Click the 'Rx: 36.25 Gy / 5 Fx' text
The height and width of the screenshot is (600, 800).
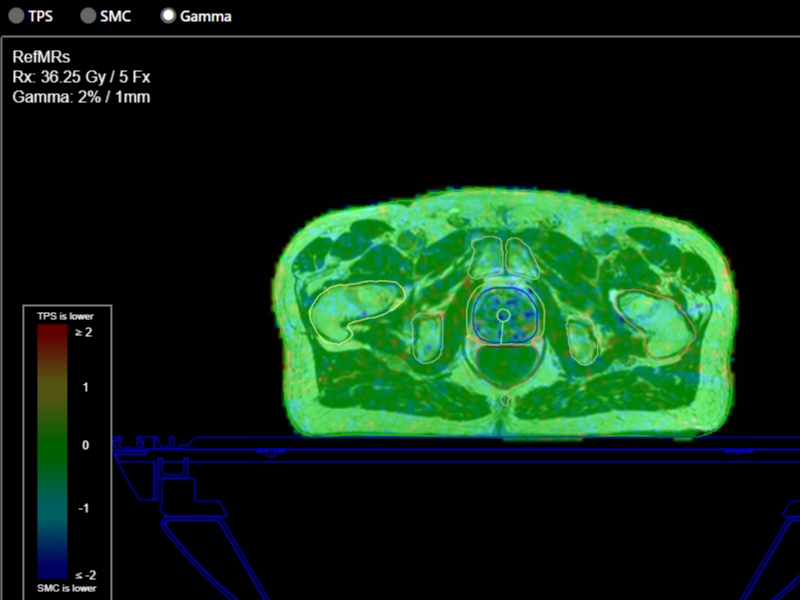point(81,77)
